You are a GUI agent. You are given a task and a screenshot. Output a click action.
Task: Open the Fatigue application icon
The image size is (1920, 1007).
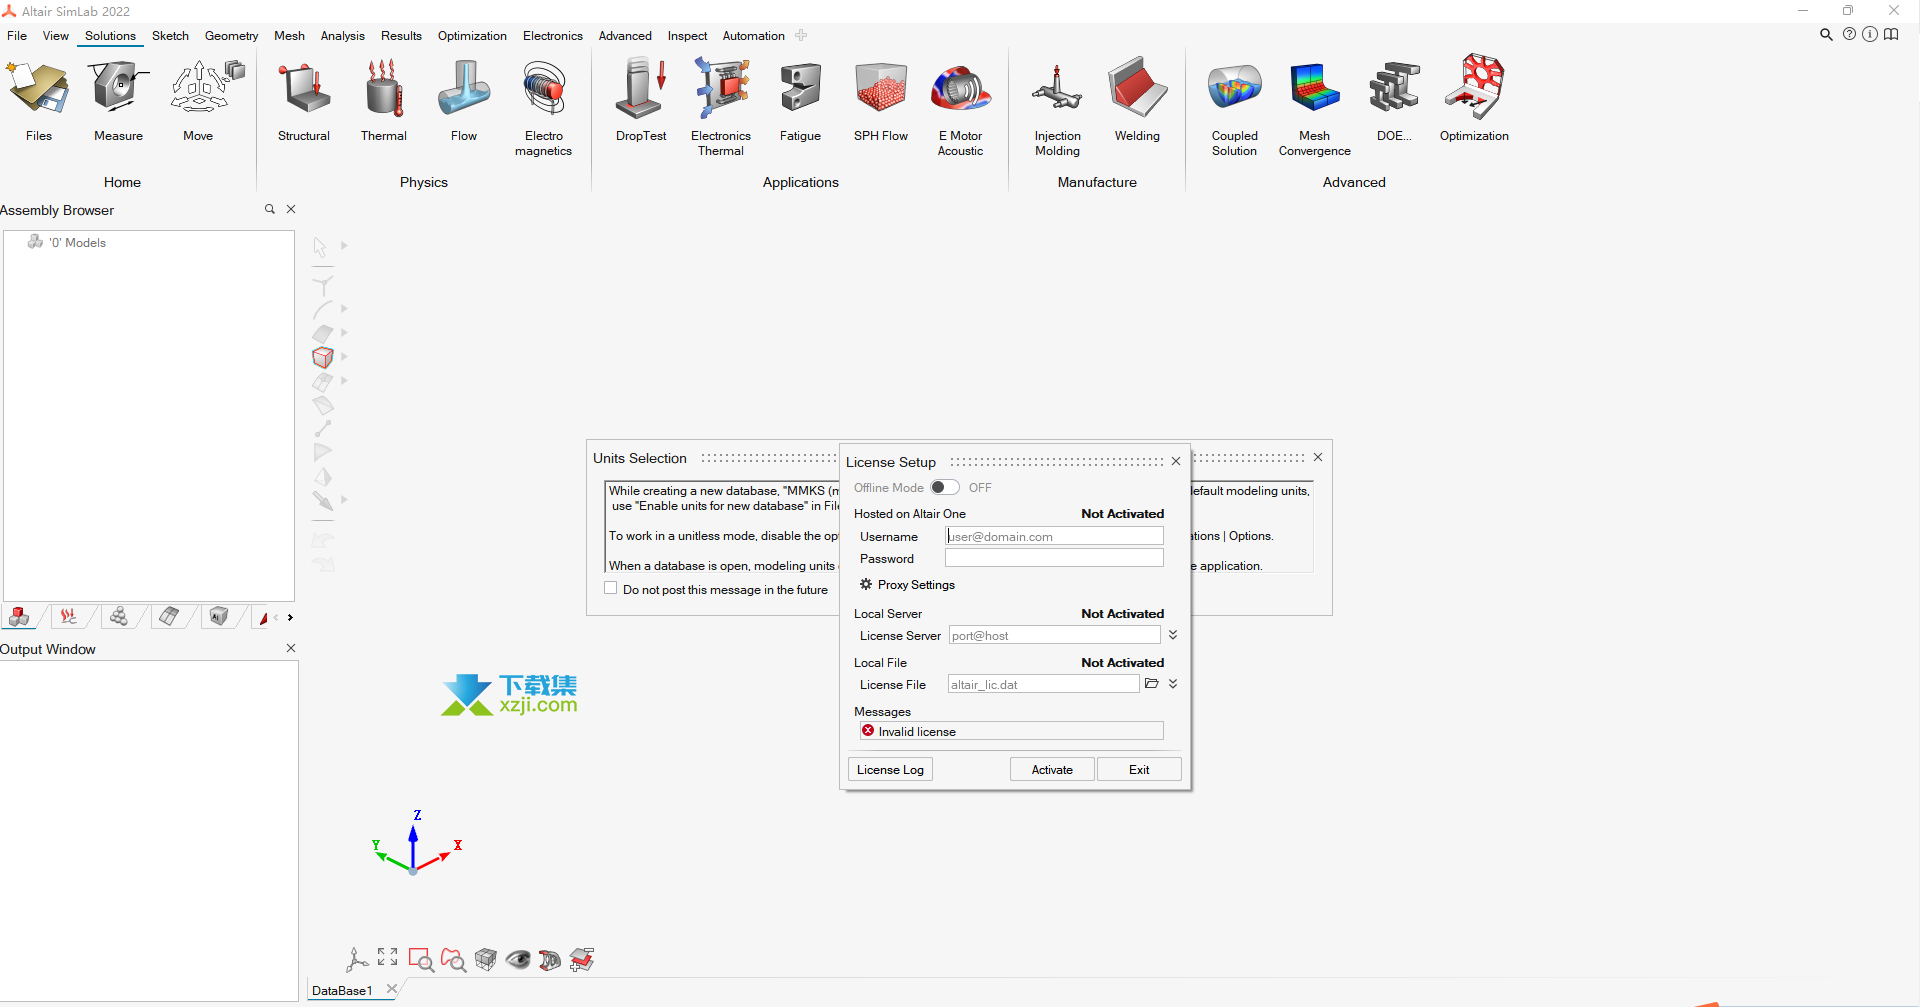click(x=800, y=88)
